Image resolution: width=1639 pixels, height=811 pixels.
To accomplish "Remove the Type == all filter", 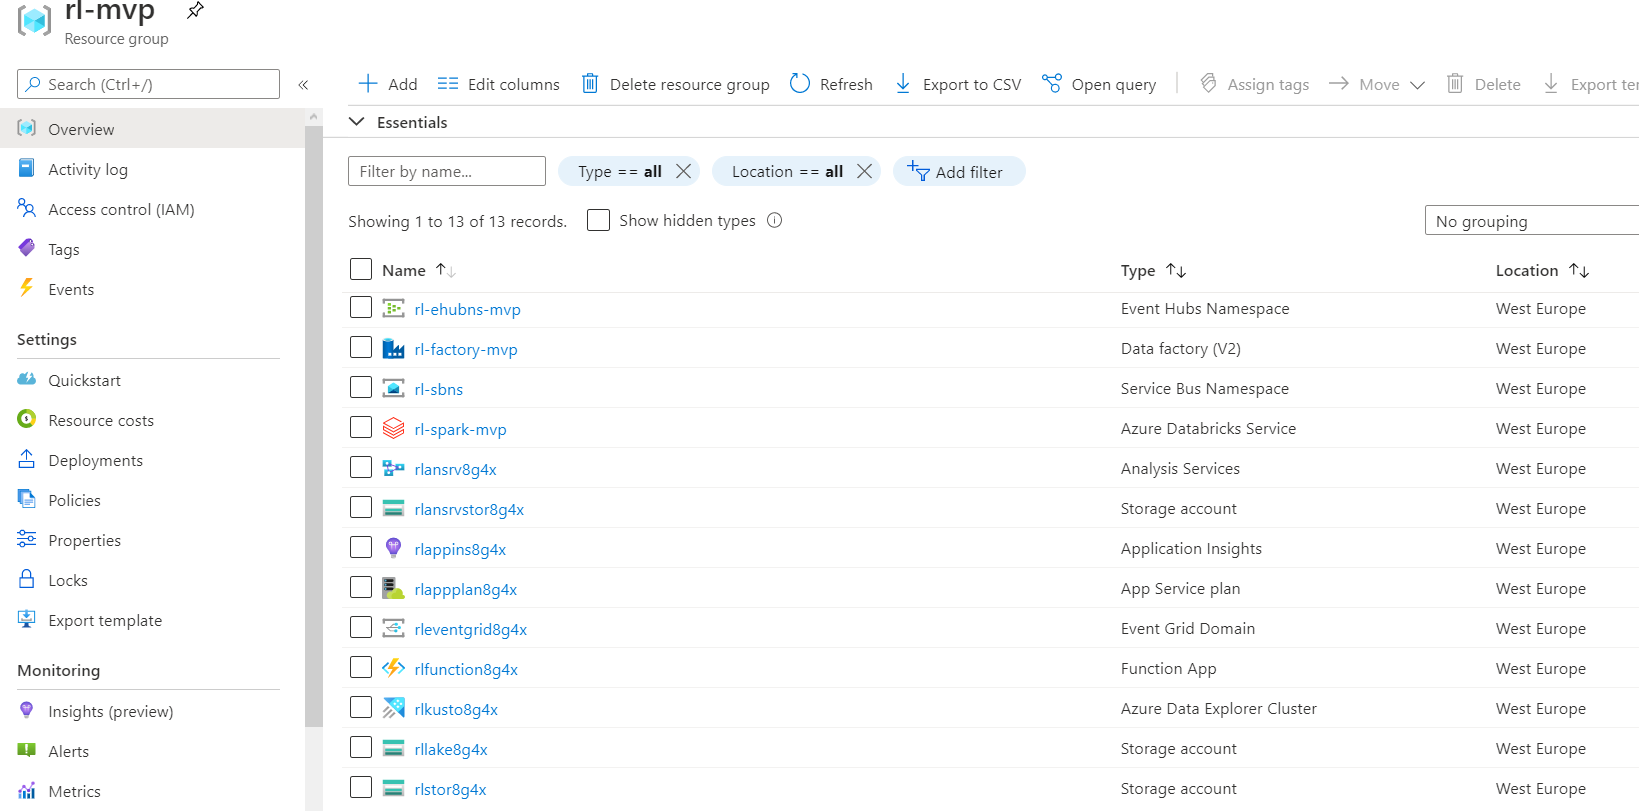I will (684, 172).
